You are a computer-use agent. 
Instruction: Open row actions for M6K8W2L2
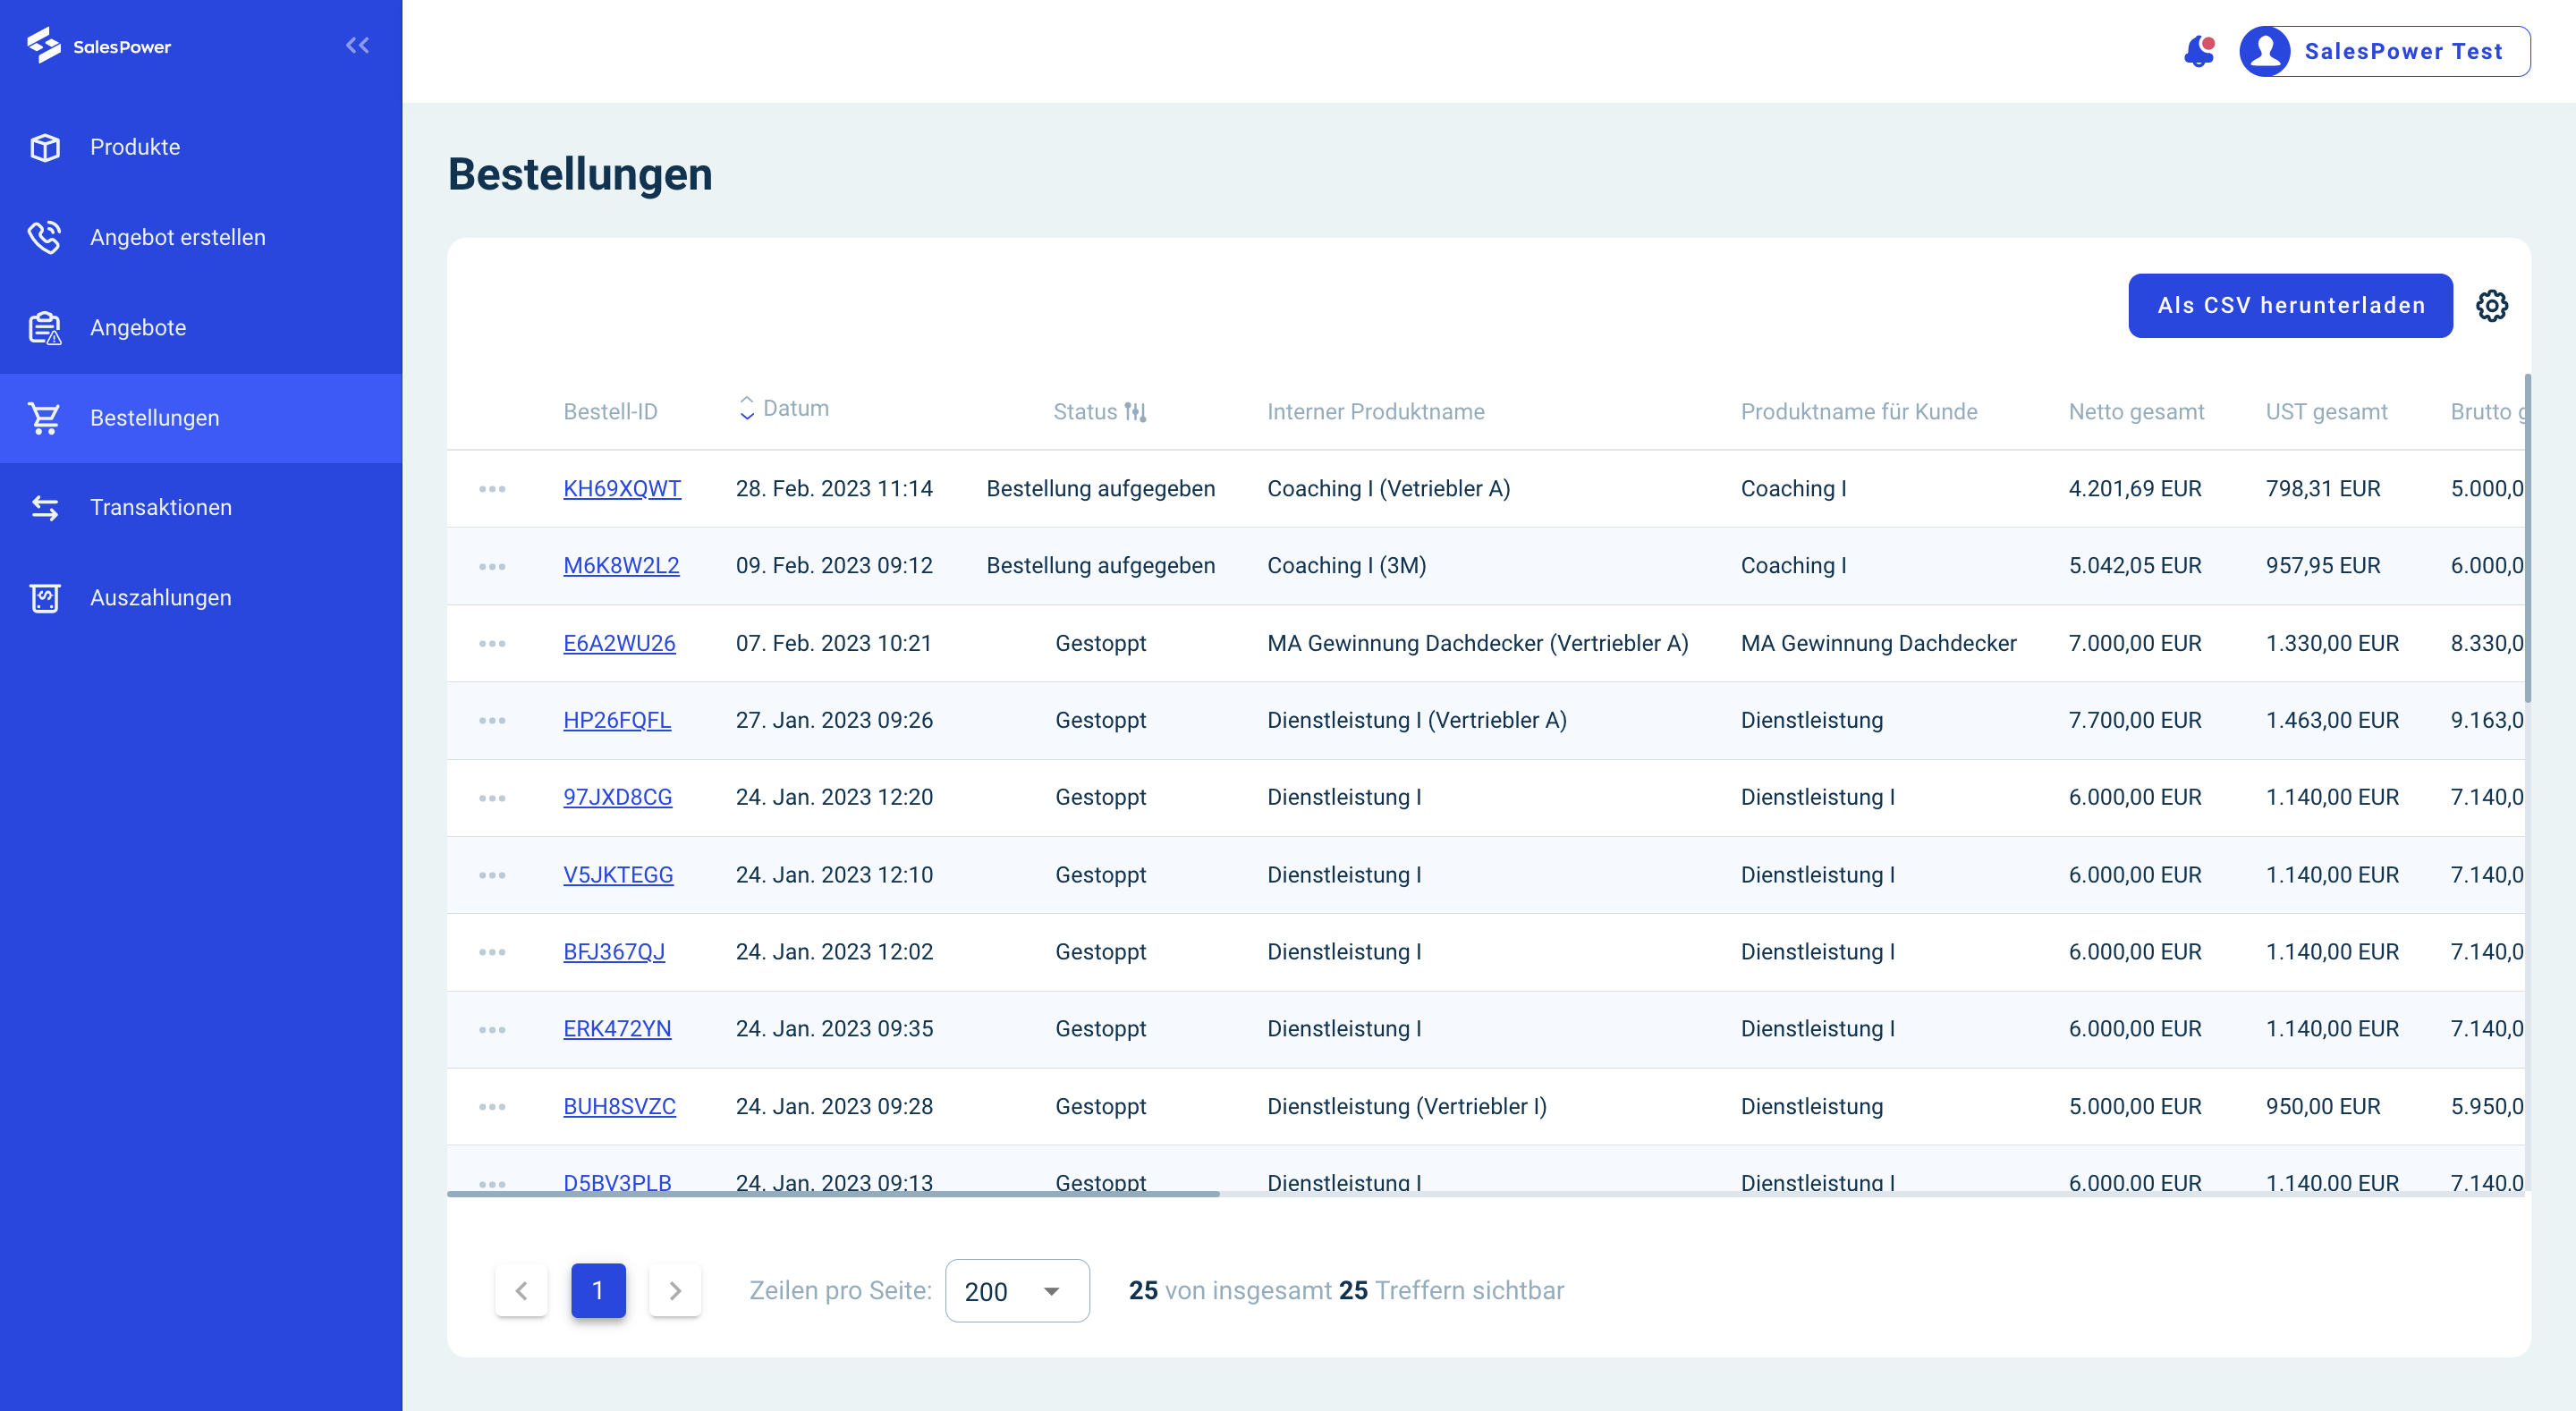pos(492,566)
